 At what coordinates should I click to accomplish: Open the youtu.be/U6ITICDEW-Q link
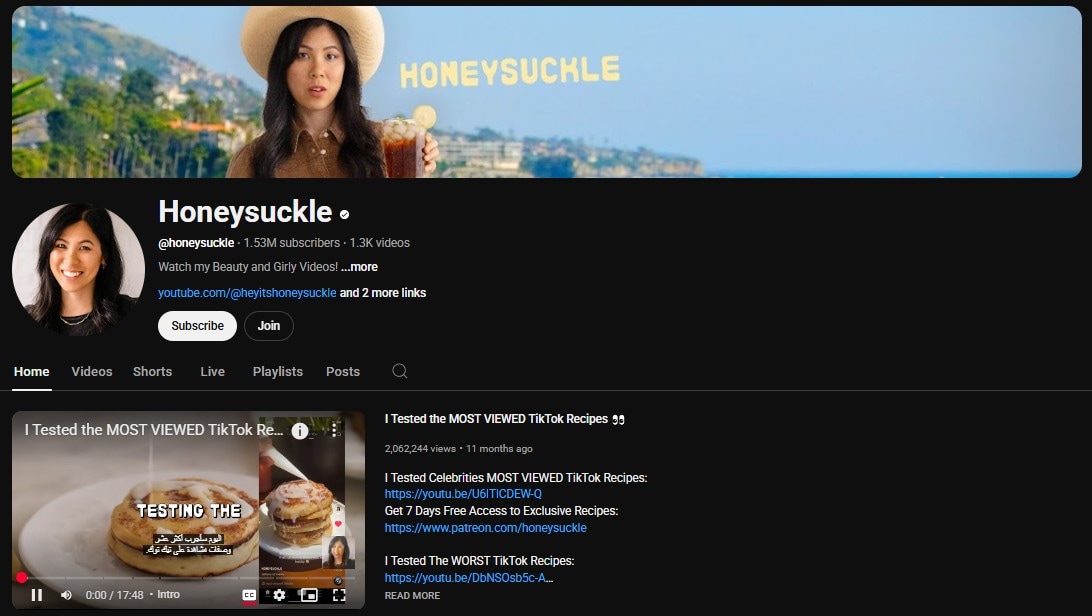pyautogui.click(x=463, y=494)
